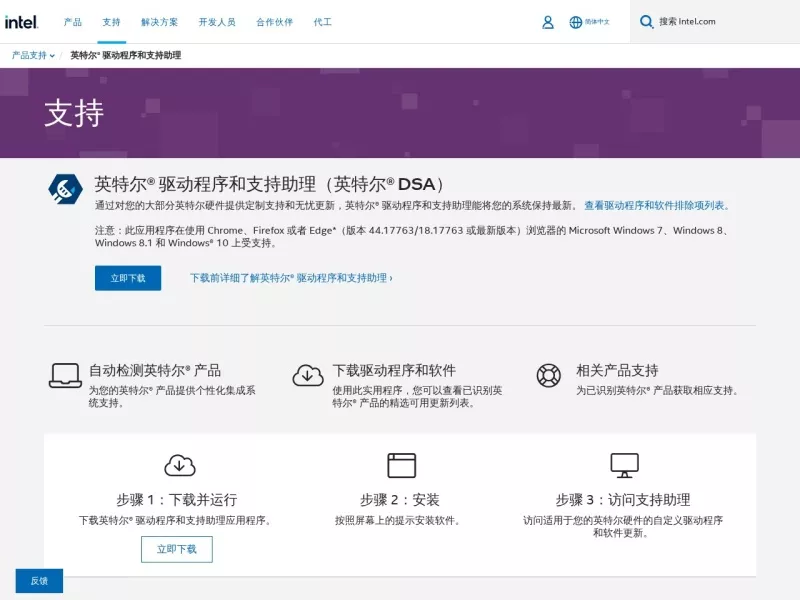Screen dimensions: 800x600
Task: Open the 开发人员 menu
Action: (x=217, y=22)
